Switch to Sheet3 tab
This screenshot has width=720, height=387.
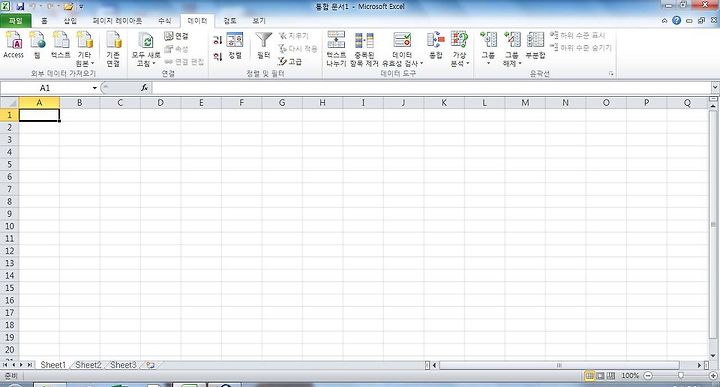click(x=123, y=365)
